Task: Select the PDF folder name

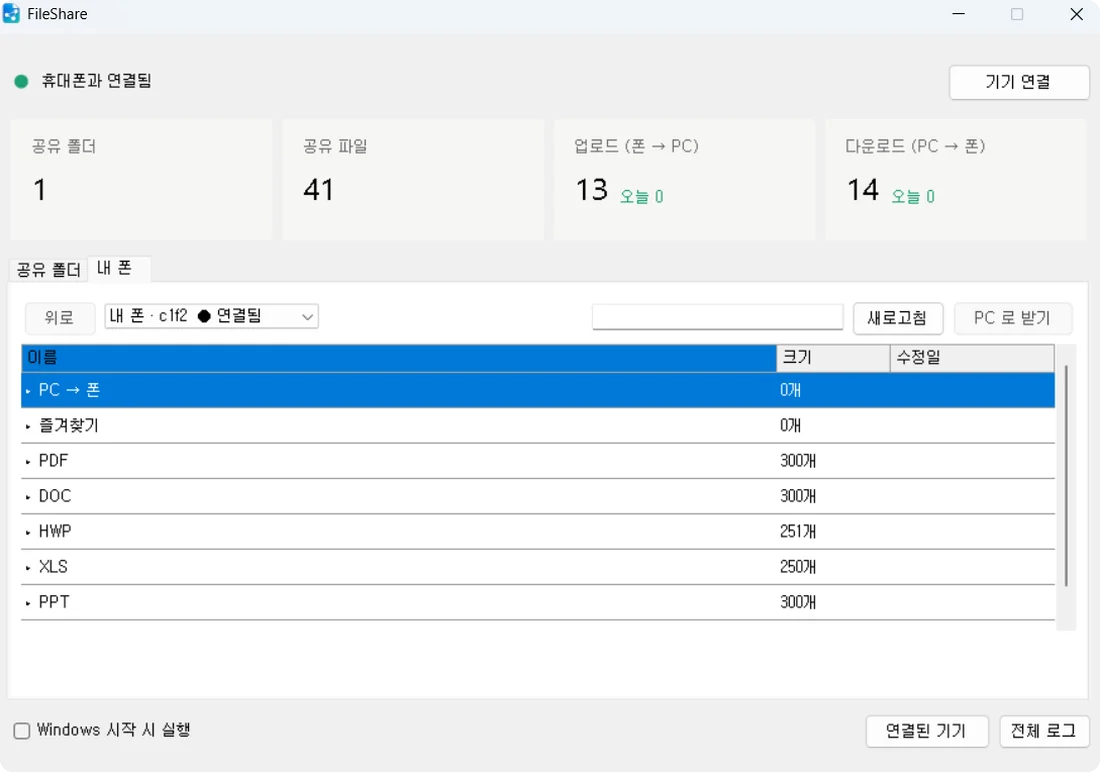Action: click(53, 461)
